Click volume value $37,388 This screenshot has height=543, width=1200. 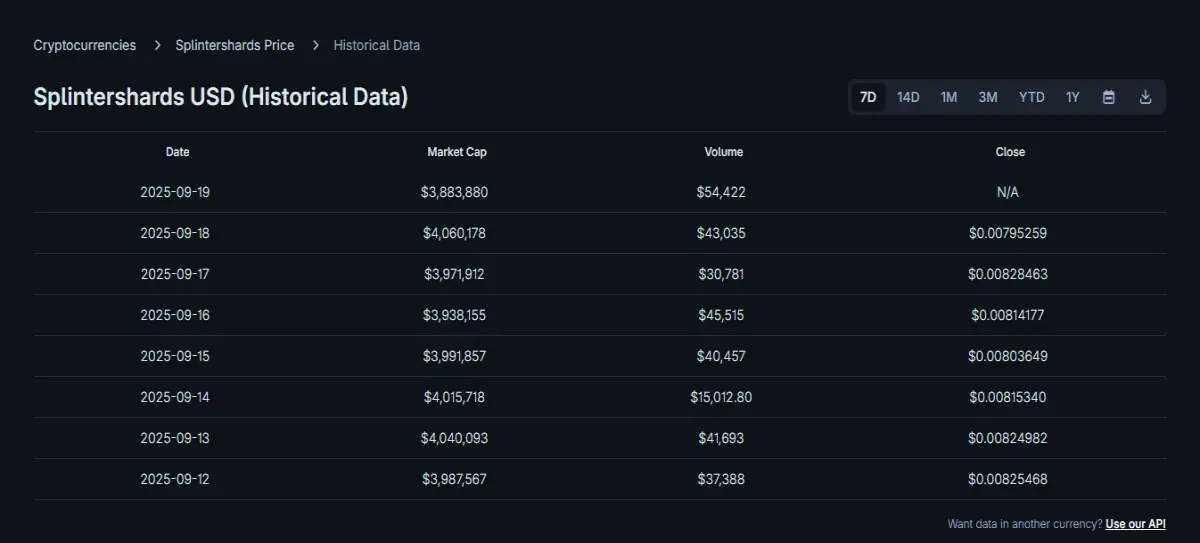(x=721, y=479)
